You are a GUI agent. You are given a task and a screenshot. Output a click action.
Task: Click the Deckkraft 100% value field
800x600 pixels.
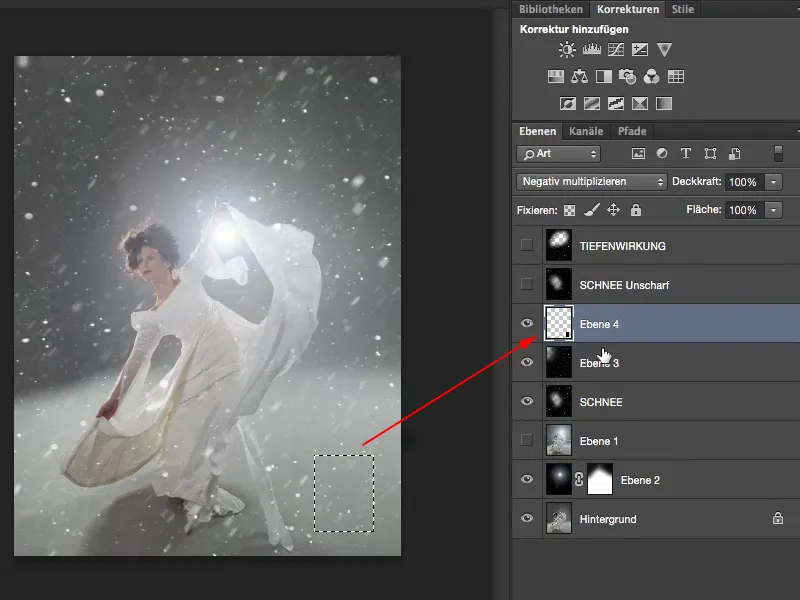coord(744,182)
